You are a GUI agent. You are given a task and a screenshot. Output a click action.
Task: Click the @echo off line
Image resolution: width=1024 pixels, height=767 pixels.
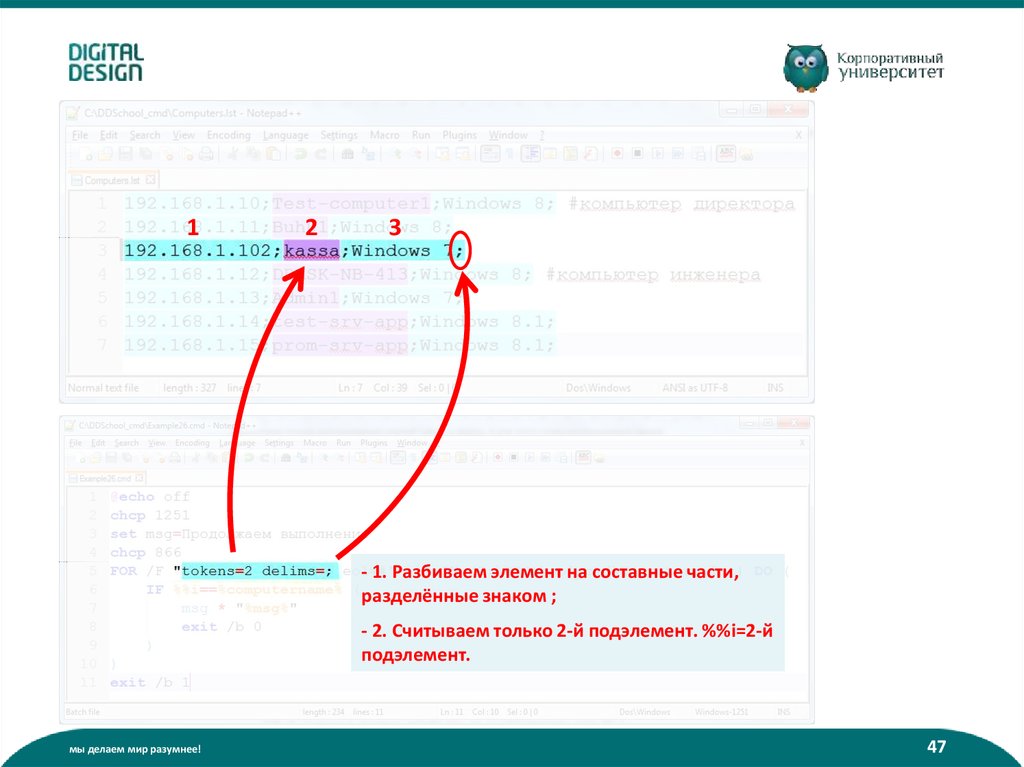pyautogui.click(x=150, y=497)
